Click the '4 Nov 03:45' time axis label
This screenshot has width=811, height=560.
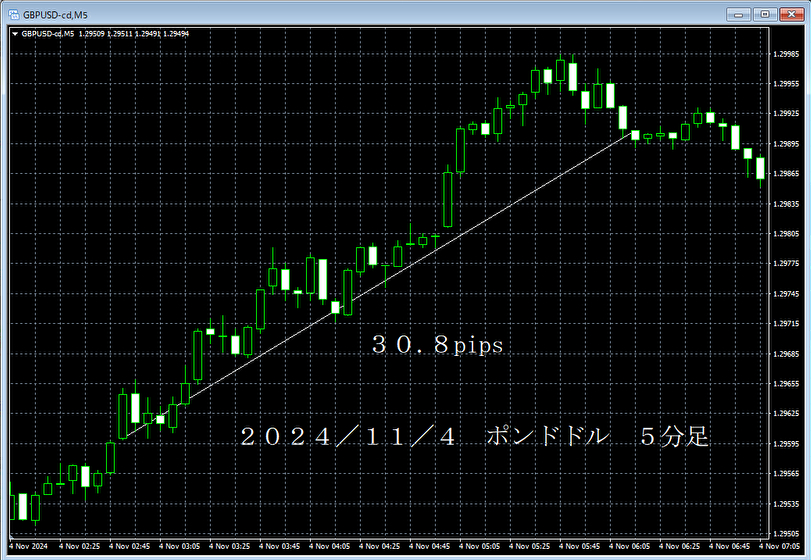279,546
